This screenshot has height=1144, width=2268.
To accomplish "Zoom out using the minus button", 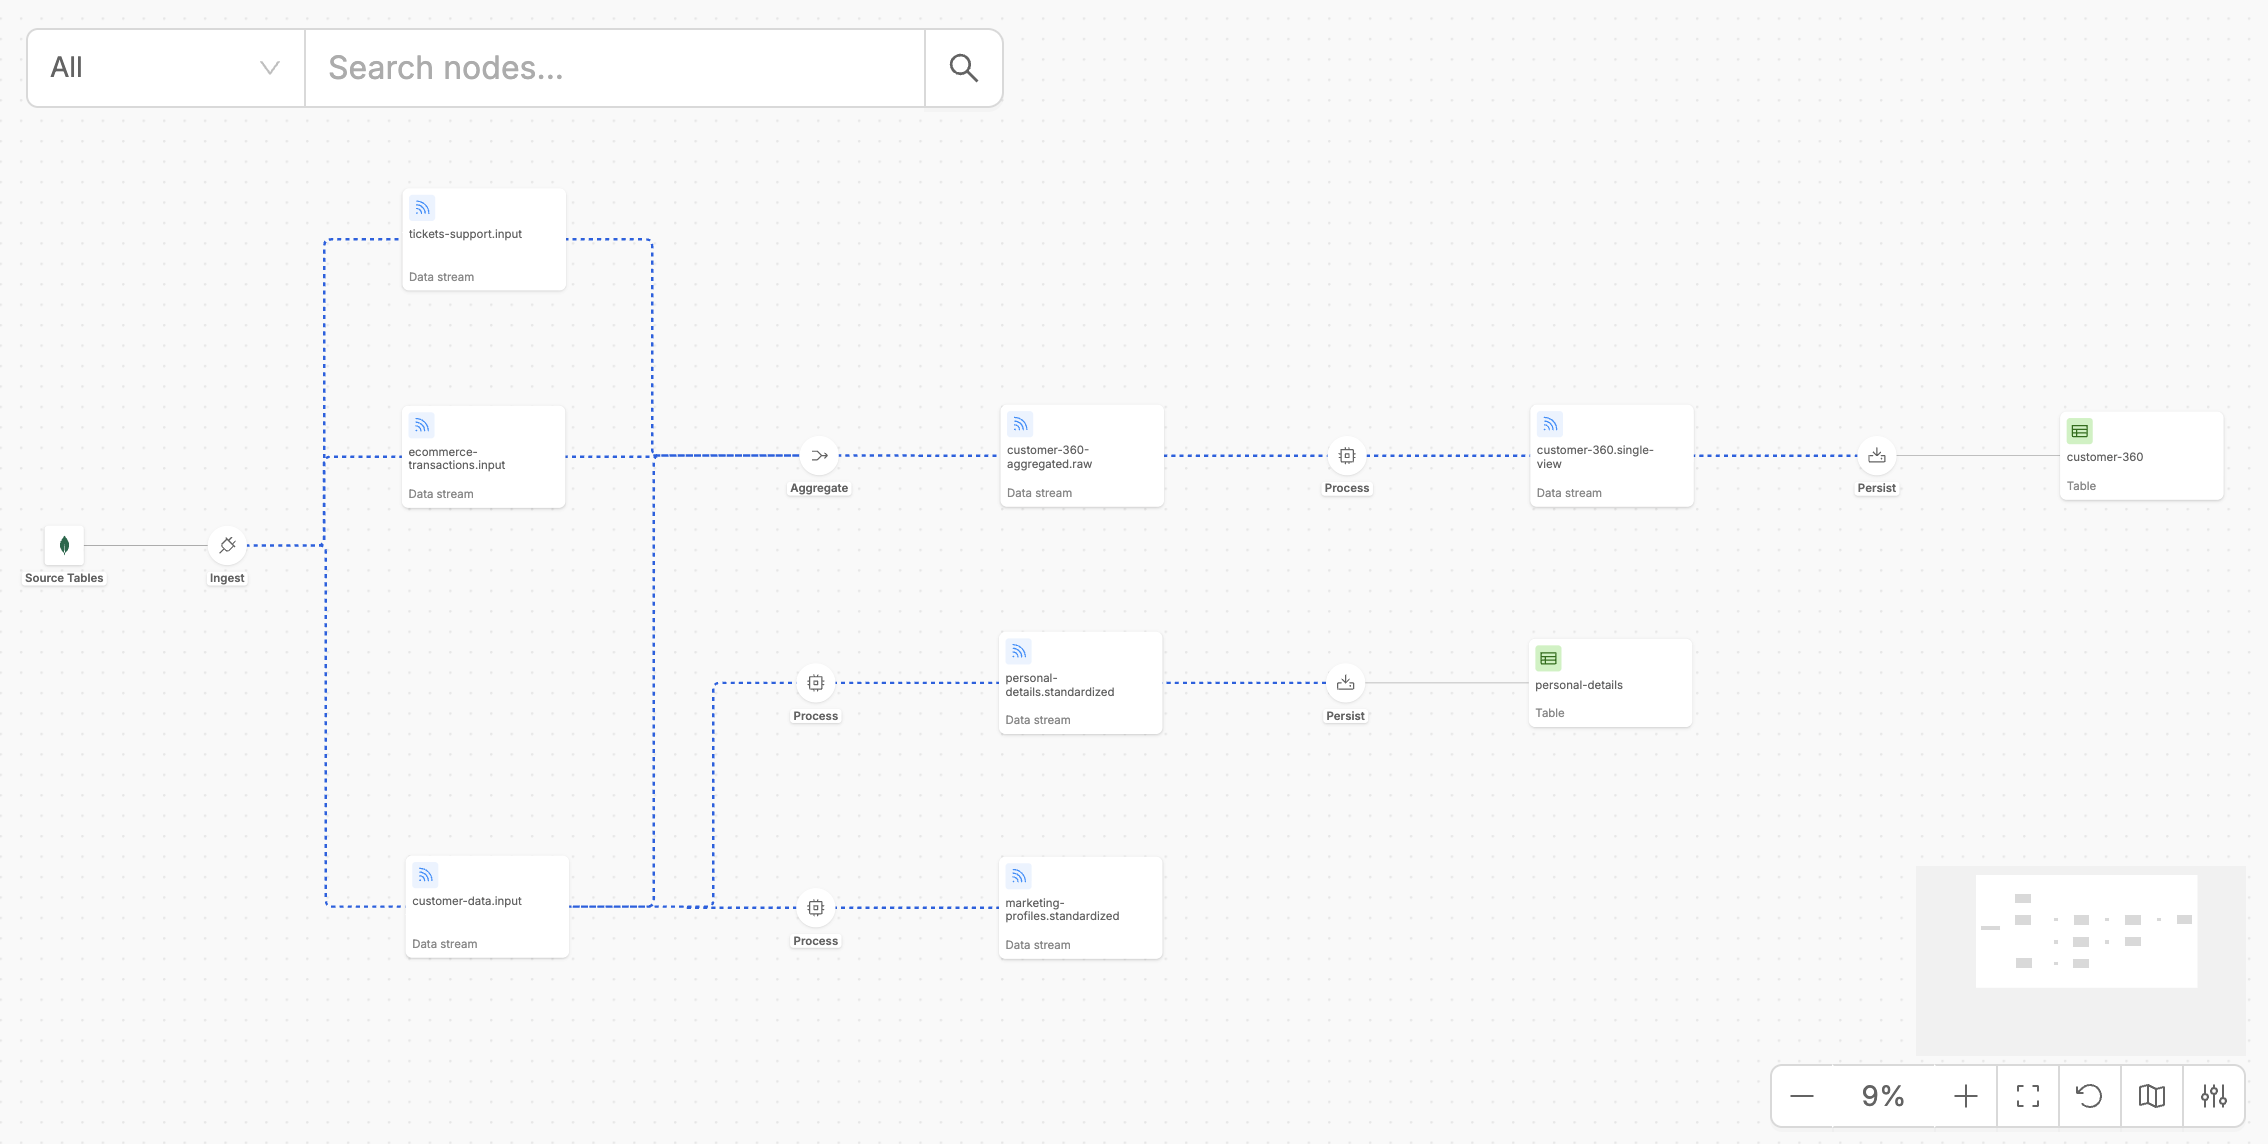I will [x=1804, y=1096].
